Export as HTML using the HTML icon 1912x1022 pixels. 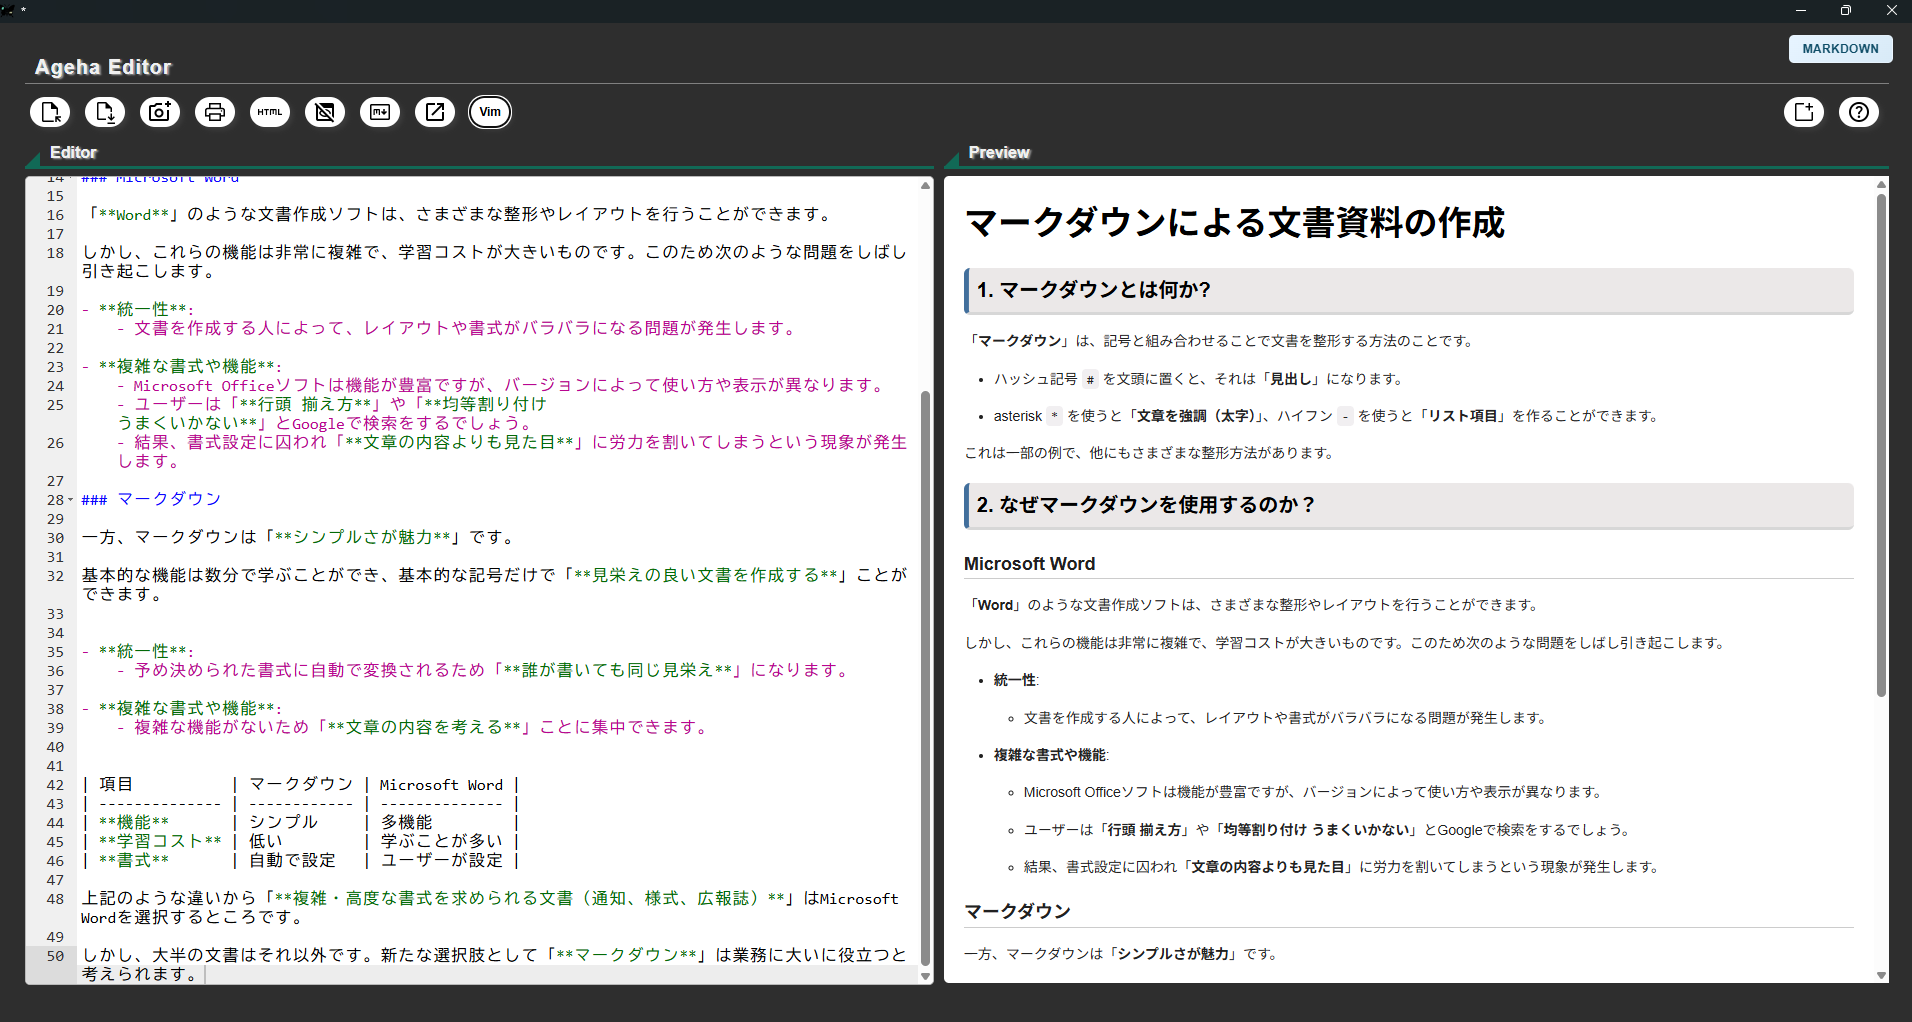(269, 112)
